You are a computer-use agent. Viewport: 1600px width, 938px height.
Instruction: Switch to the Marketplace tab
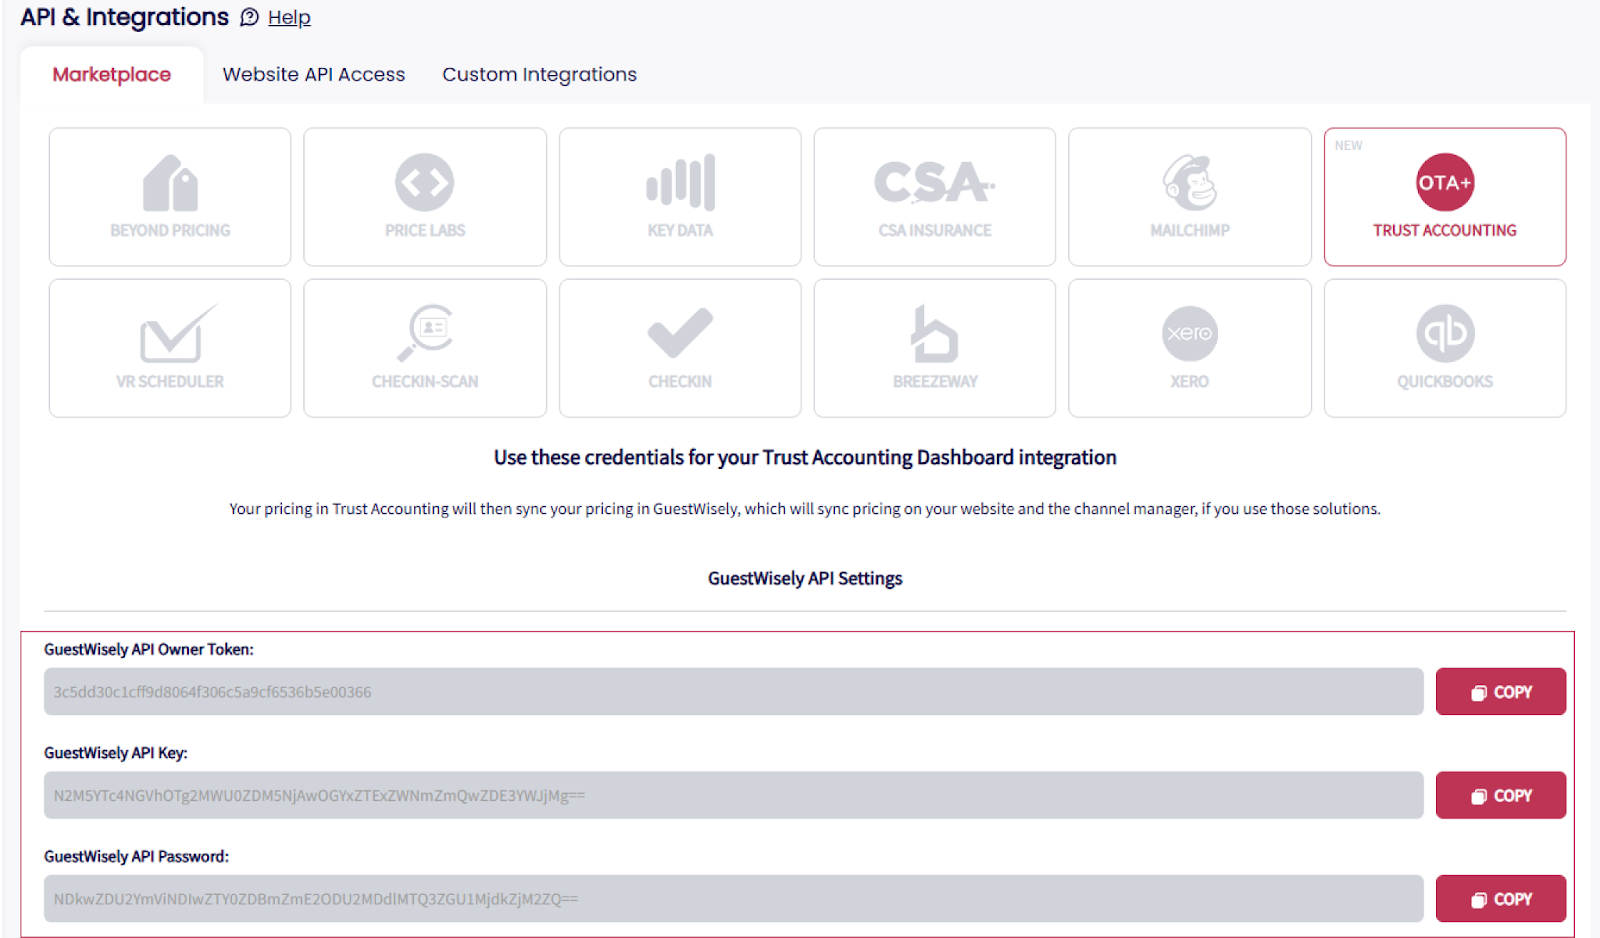pos(112,75)
